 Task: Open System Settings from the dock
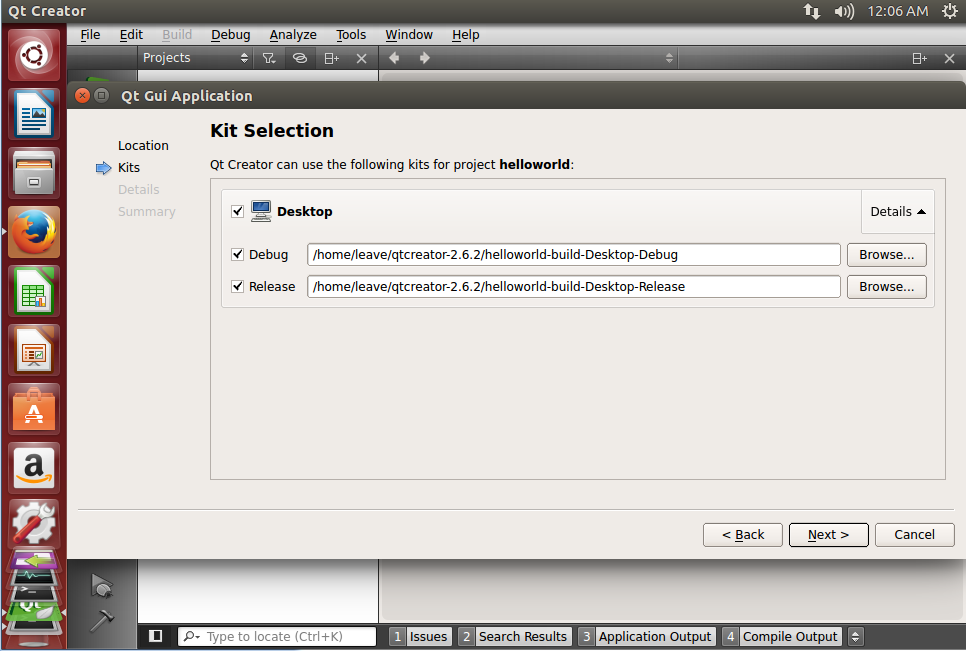point(34,524)
